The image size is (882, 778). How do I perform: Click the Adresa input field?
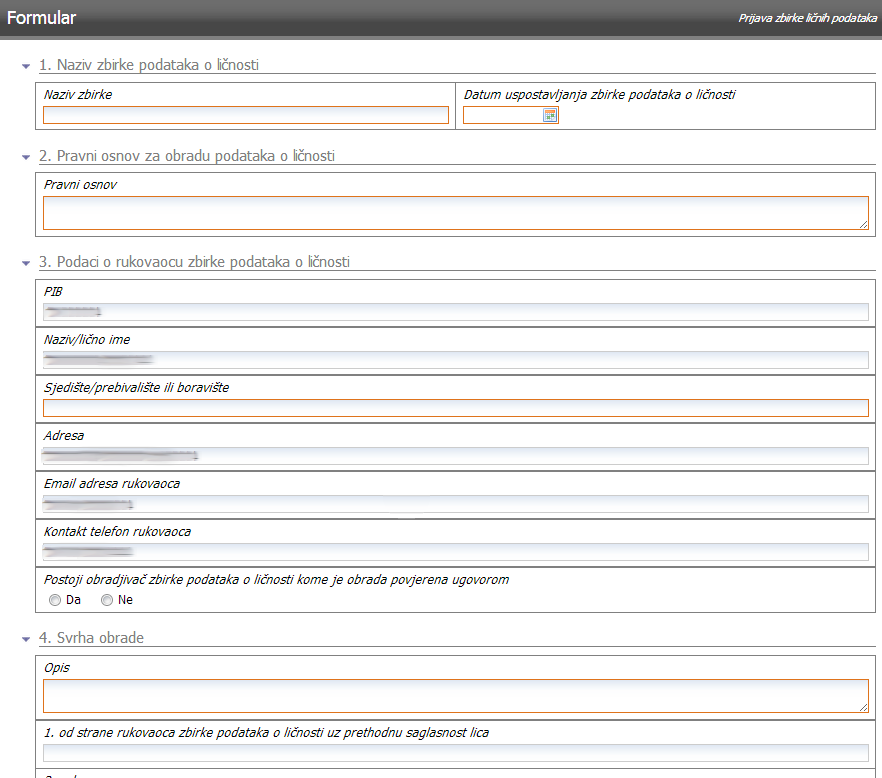click(455, 456)
